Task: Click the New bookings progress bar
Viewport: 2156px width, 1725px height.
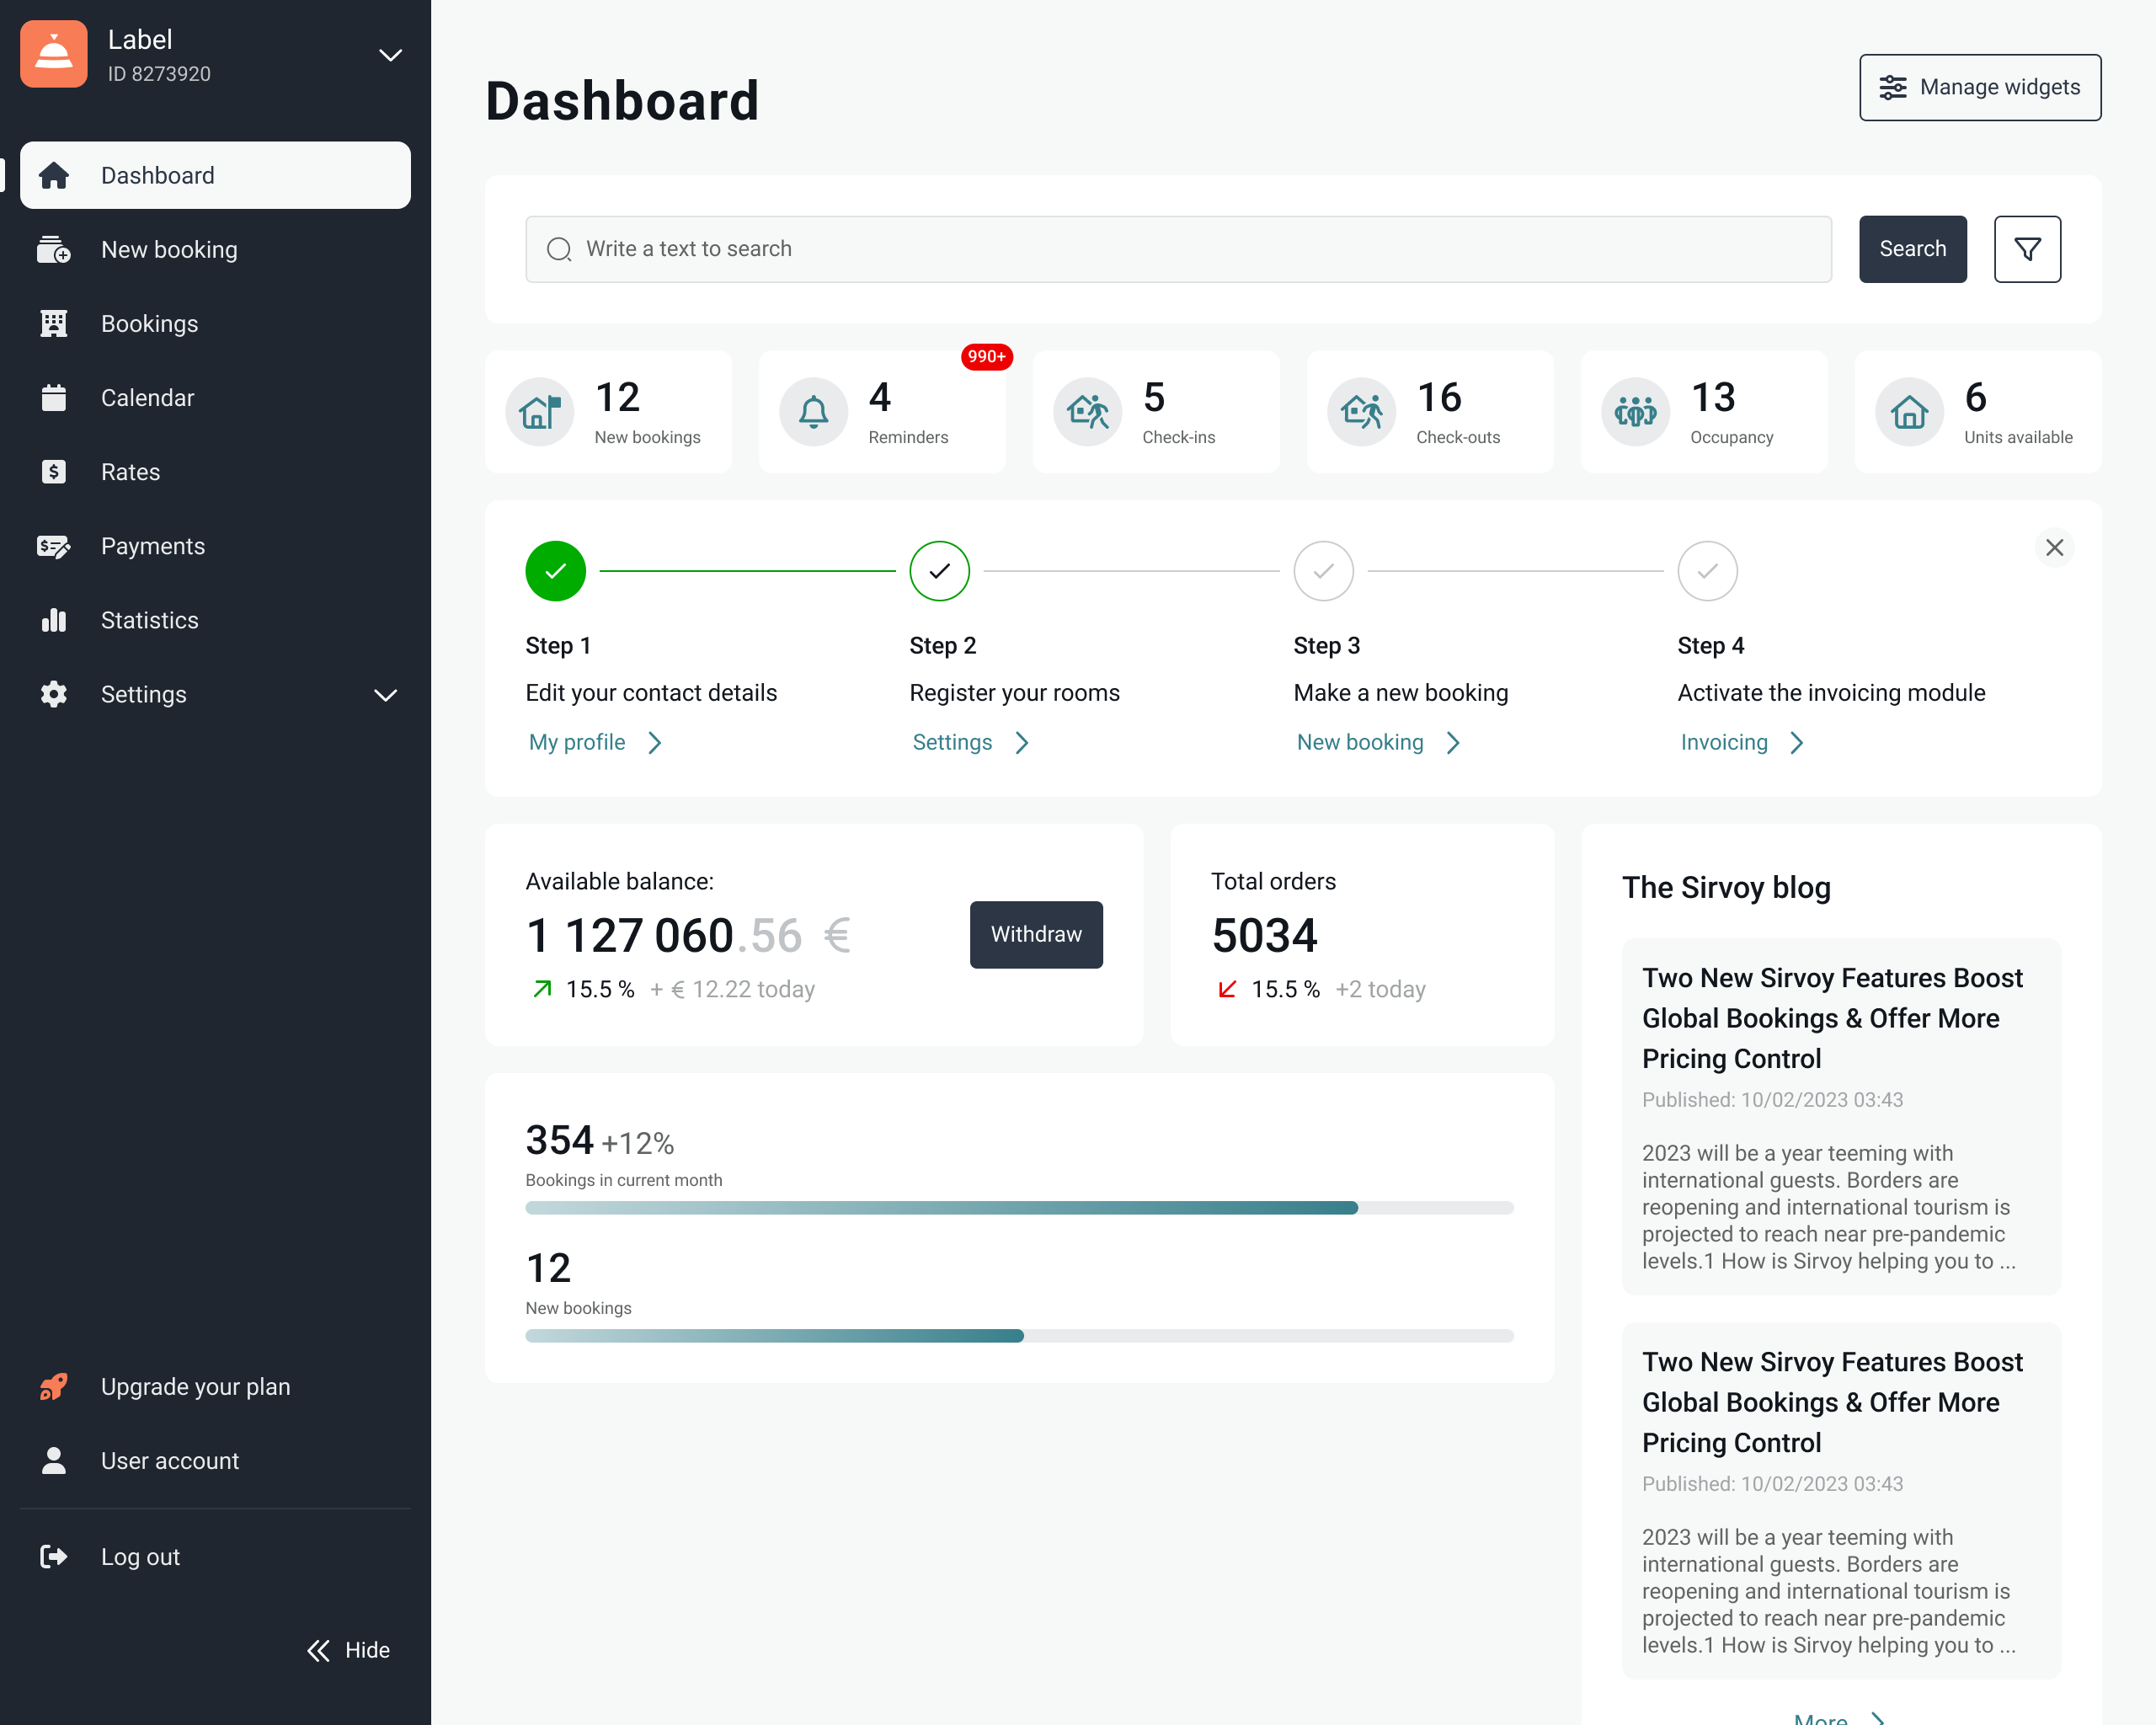Action: point(1019,1336)
